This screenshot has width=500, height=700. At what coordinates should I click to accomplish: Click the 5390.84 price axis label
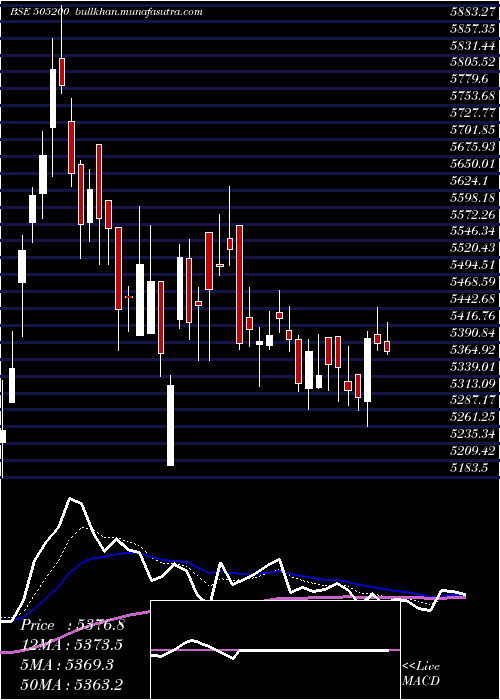pyautogui.click(x=473, y=333)
